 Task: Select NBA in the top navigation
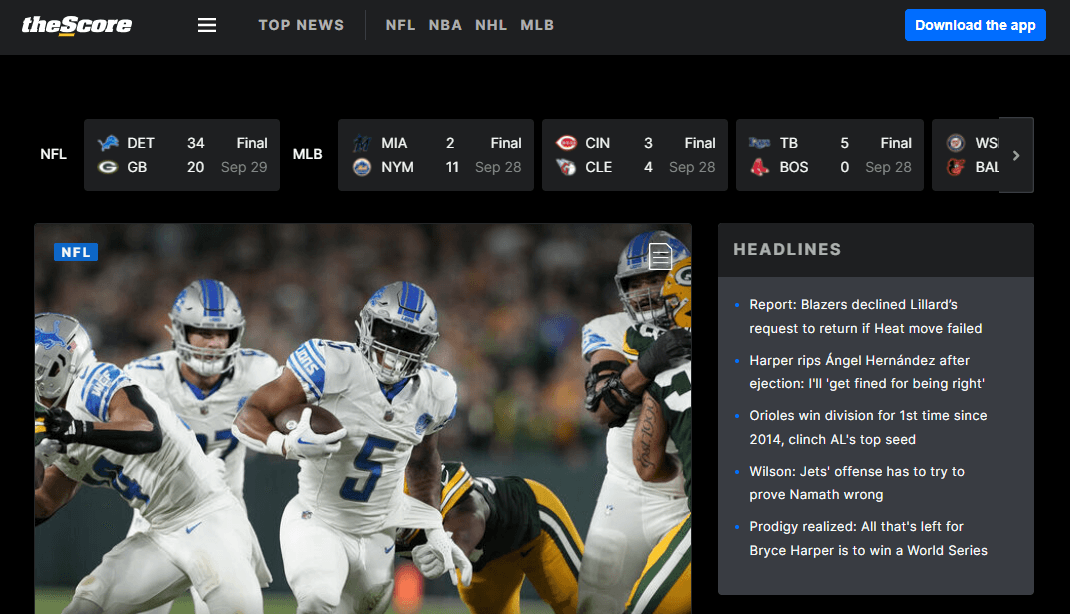tap(445, 25)
